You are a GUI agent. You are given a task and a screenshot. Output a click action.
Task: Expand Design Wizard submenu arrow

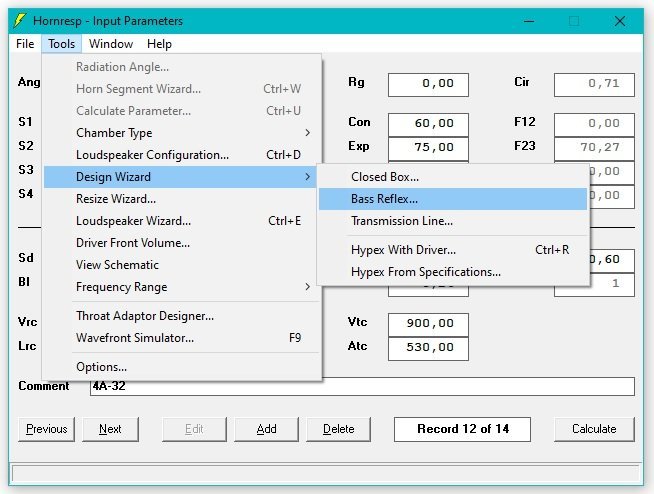pyautogui.click(x=307, y=177)
